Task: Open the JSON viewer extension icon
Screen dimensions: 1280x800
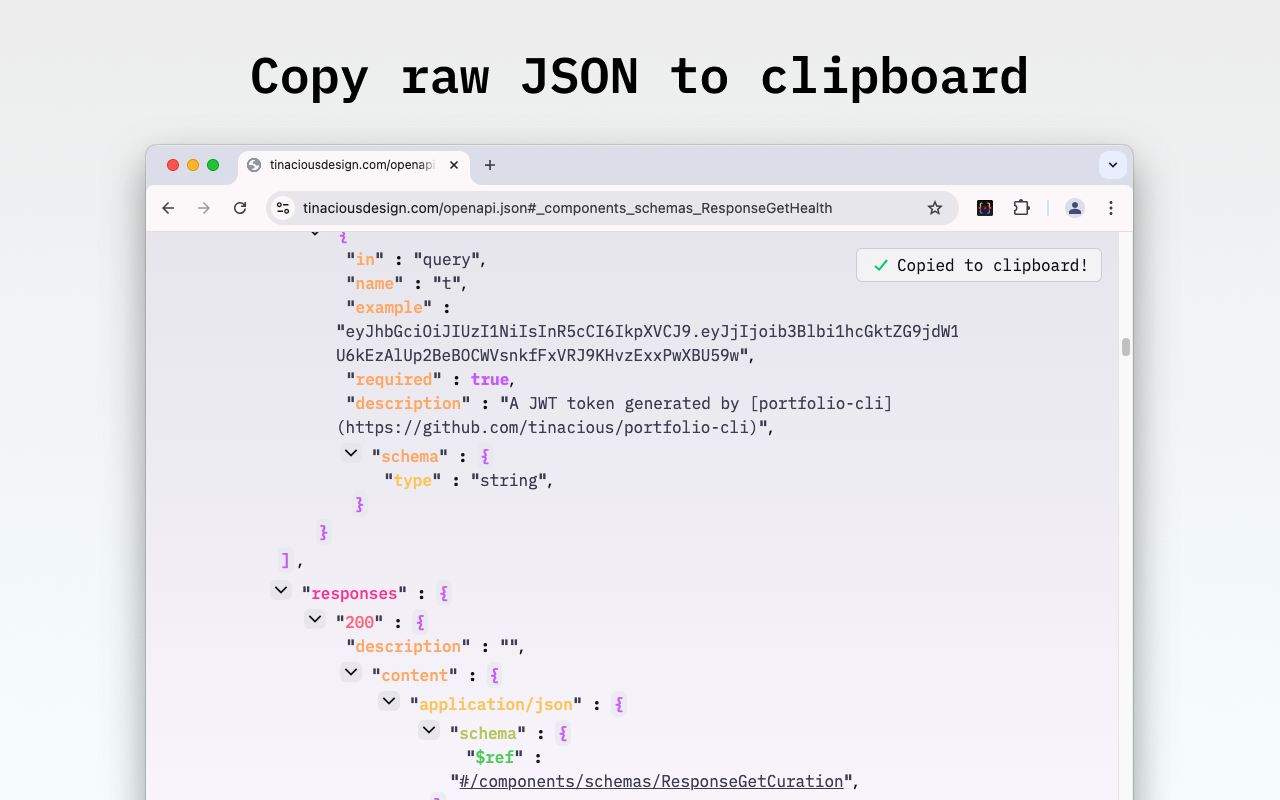Action: [x=985, y=208]
